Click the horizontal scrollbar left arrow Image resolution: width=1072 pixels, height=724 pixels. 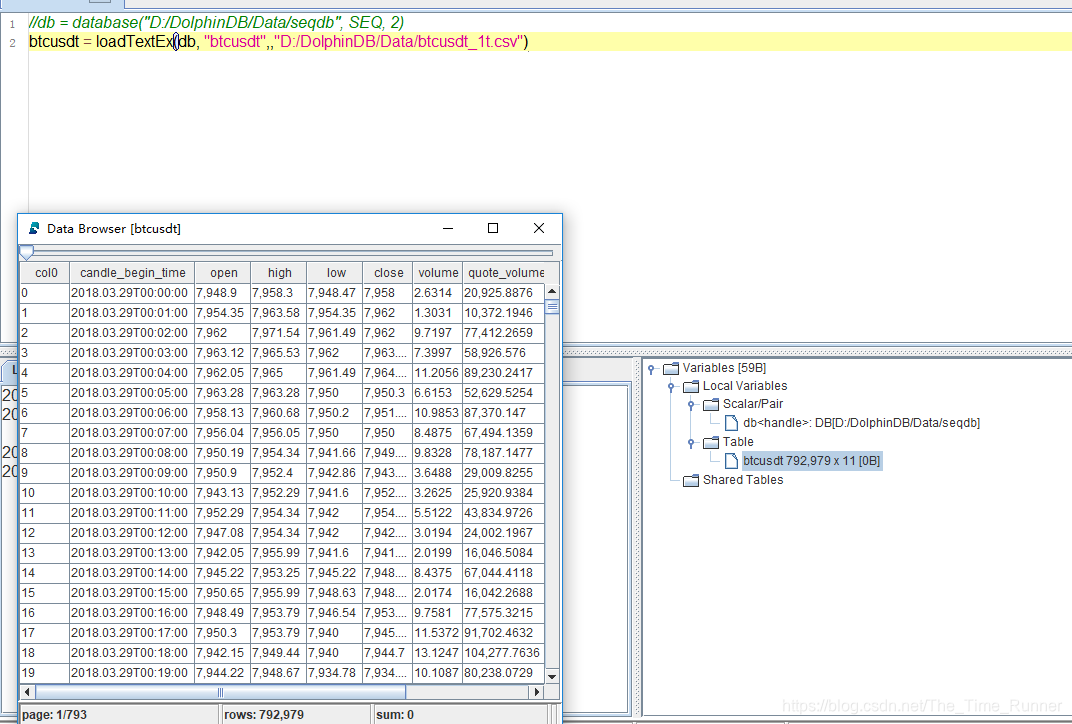tap(27, 692)
